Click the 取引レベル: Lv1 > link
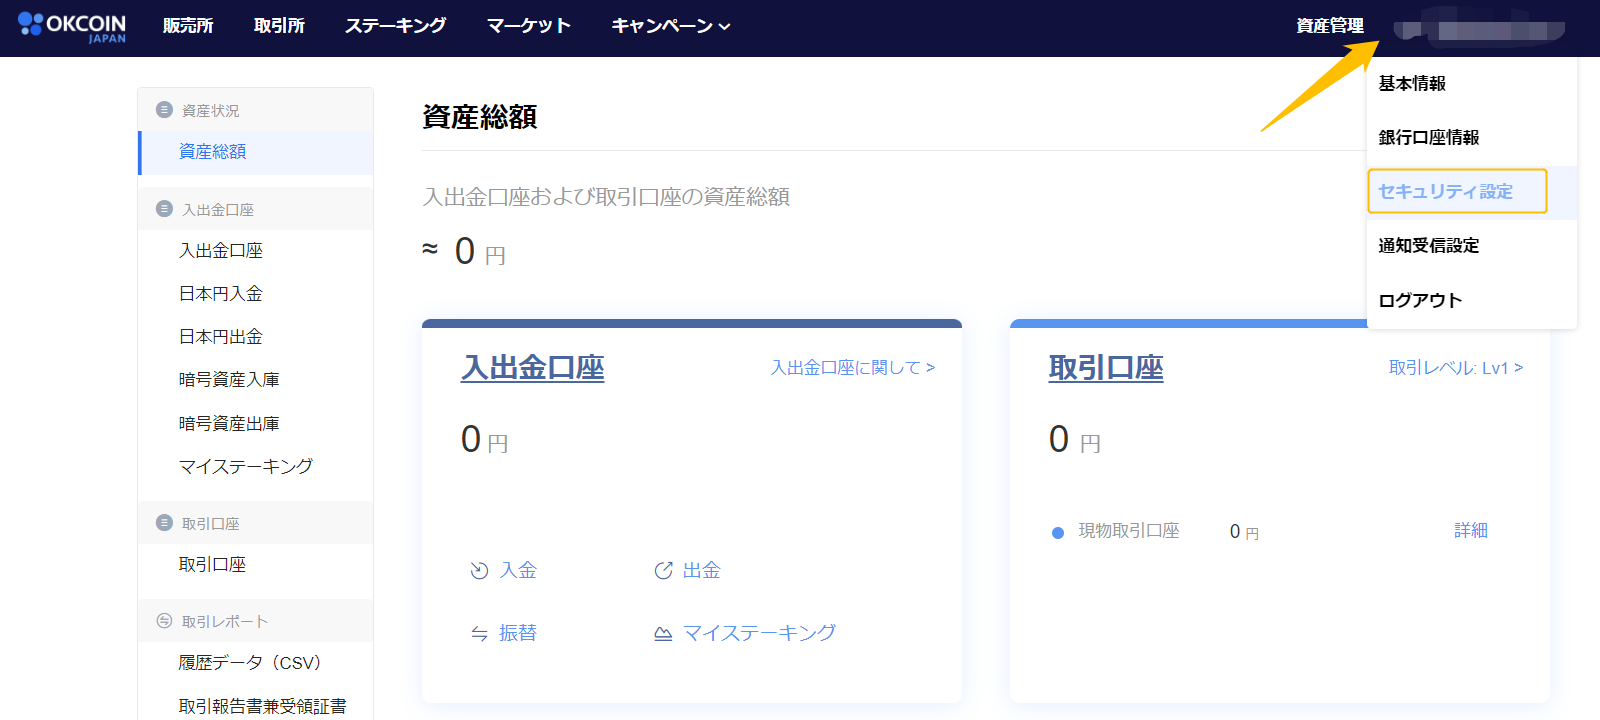 (x=1456, y=368)
